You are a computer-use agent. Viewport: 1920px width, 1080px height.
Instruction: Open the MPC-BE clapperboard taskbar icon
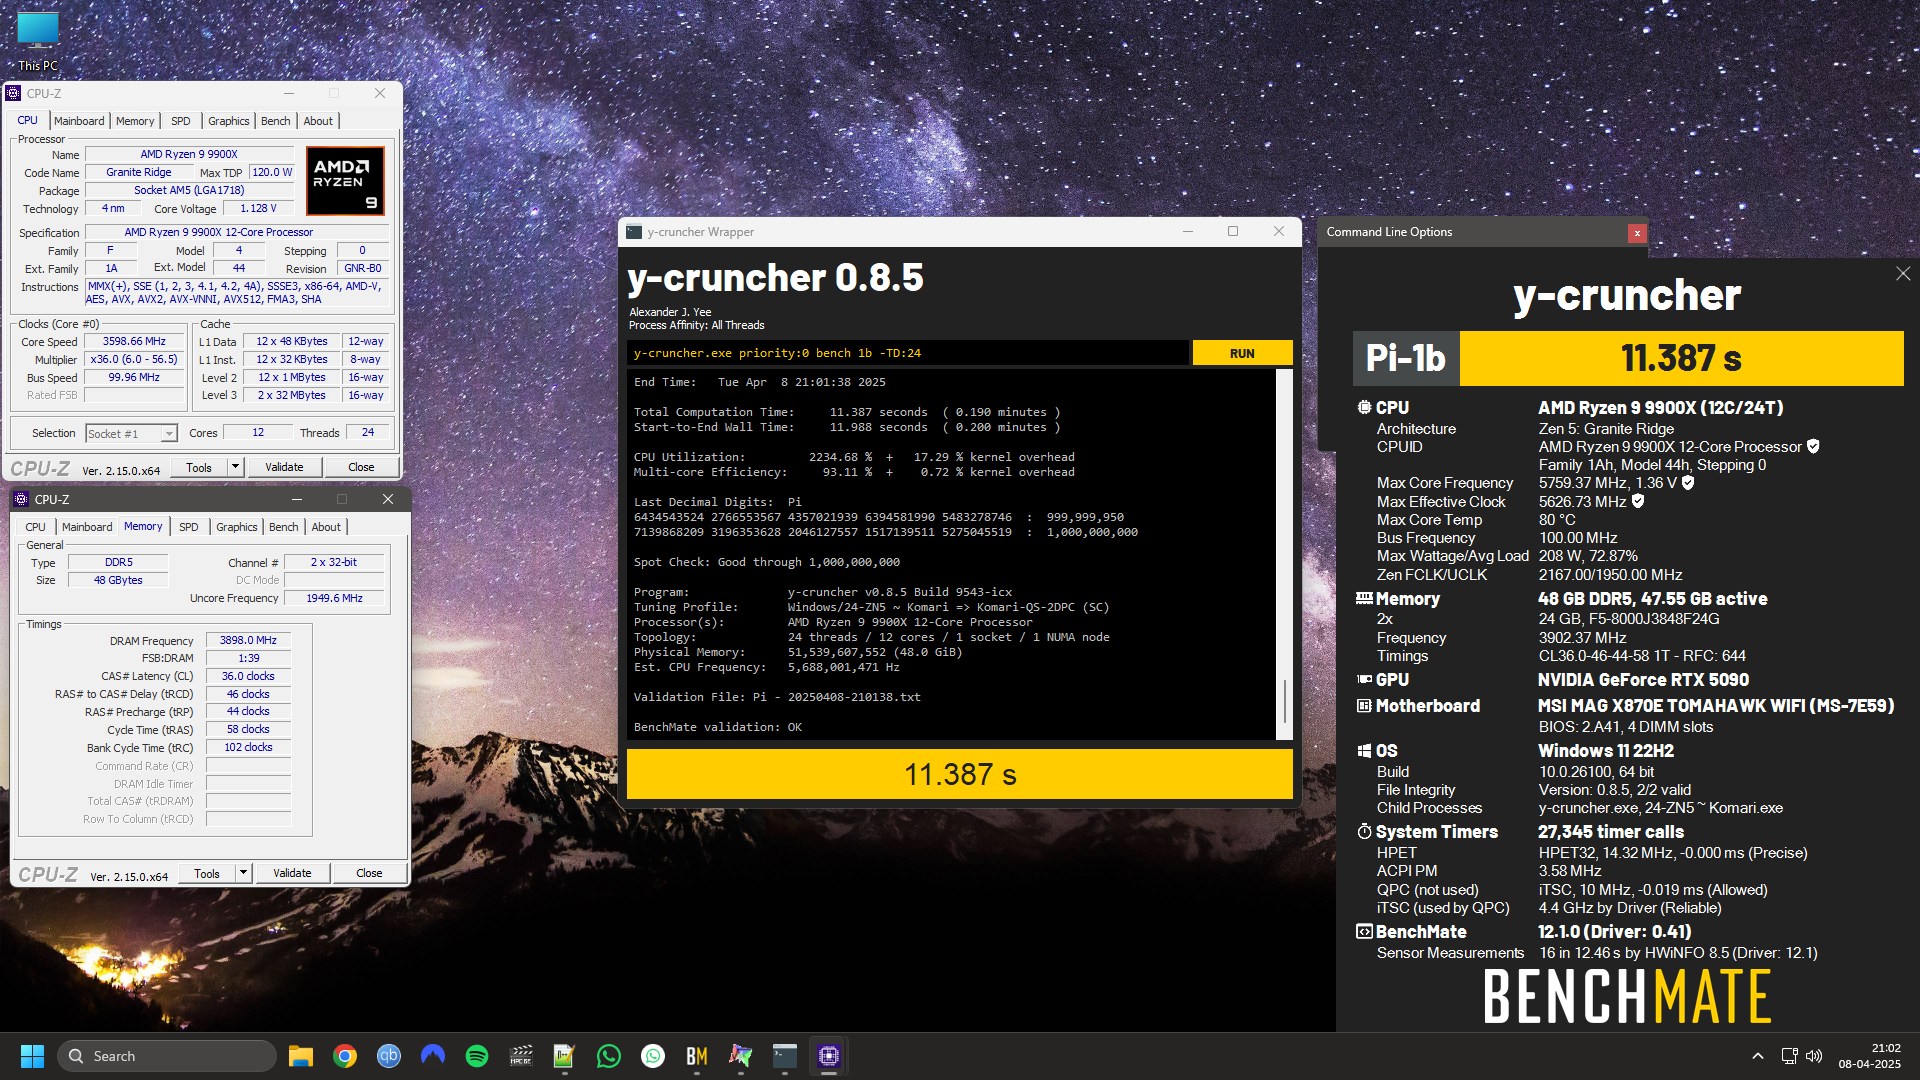[x=521, y=1056]
